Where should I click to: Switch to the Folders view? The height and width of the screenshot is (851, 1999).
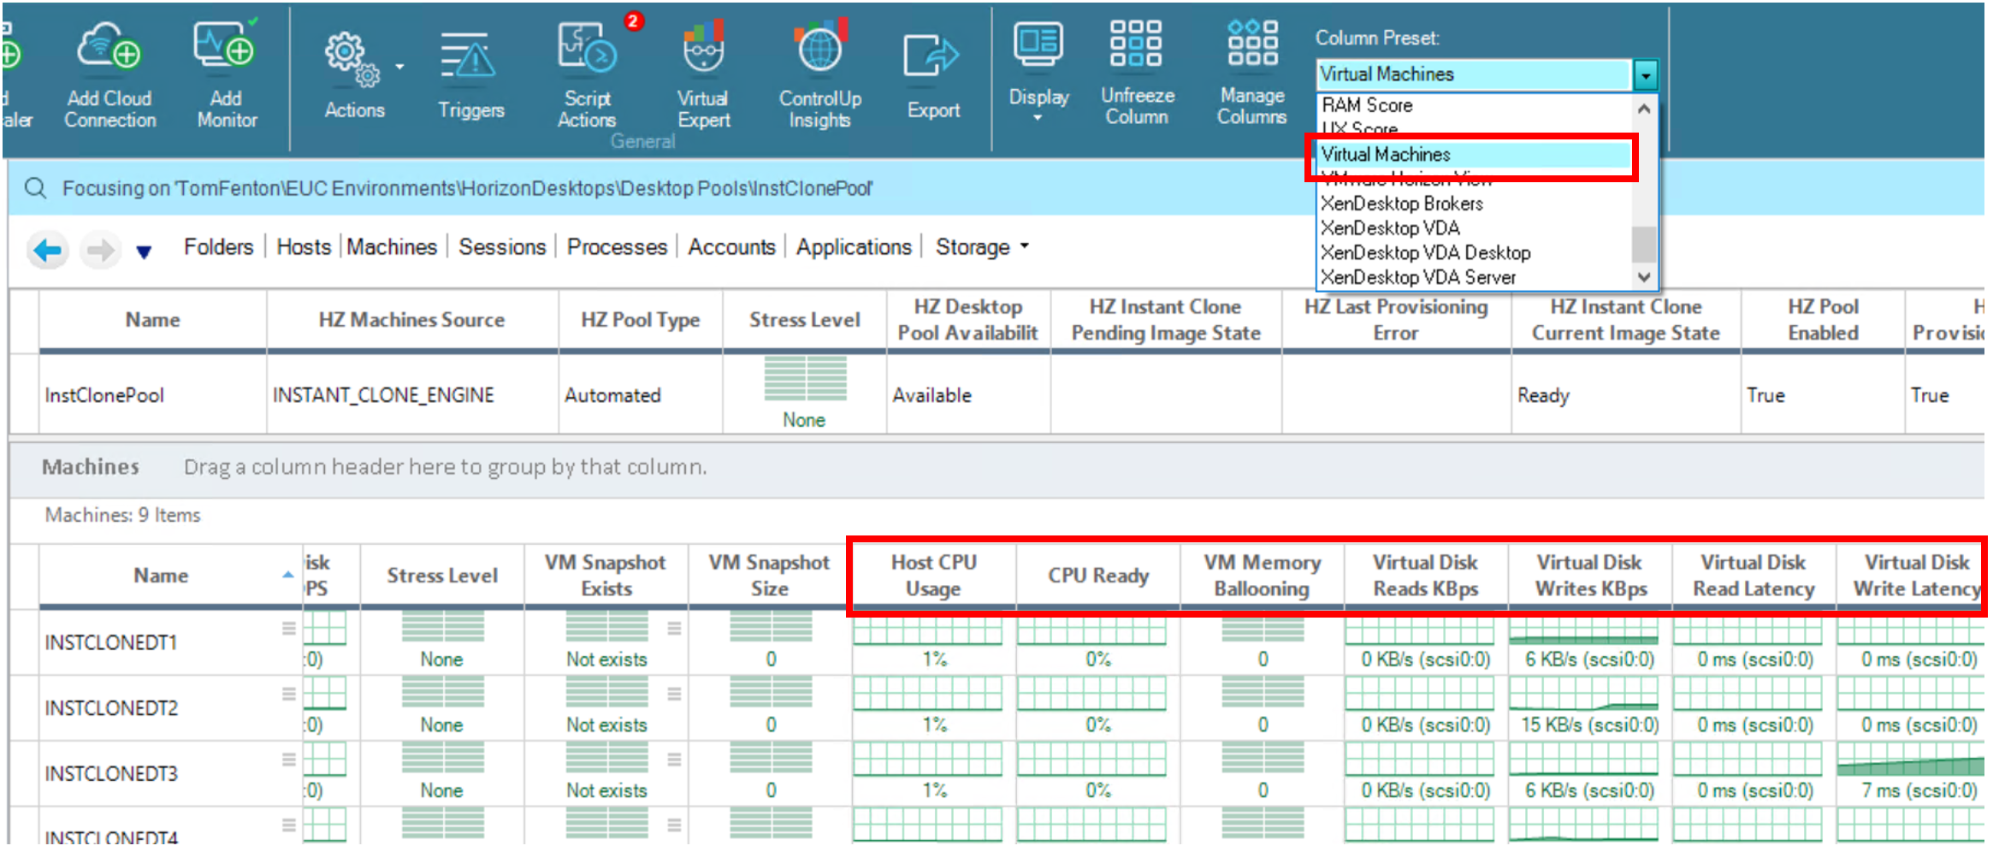(x=218, y=247)
